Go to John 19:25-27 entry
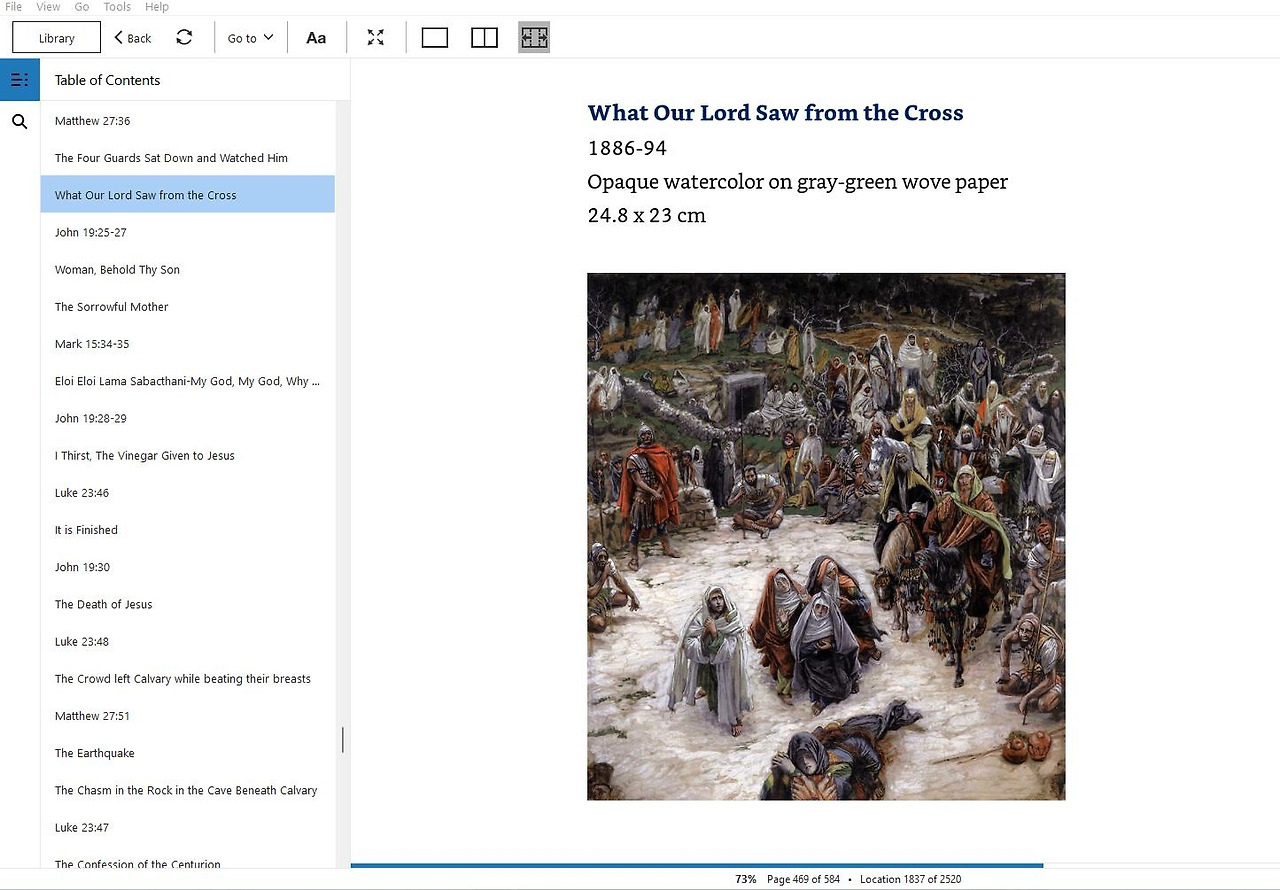 pyautogui.click(x=188, y=232)
